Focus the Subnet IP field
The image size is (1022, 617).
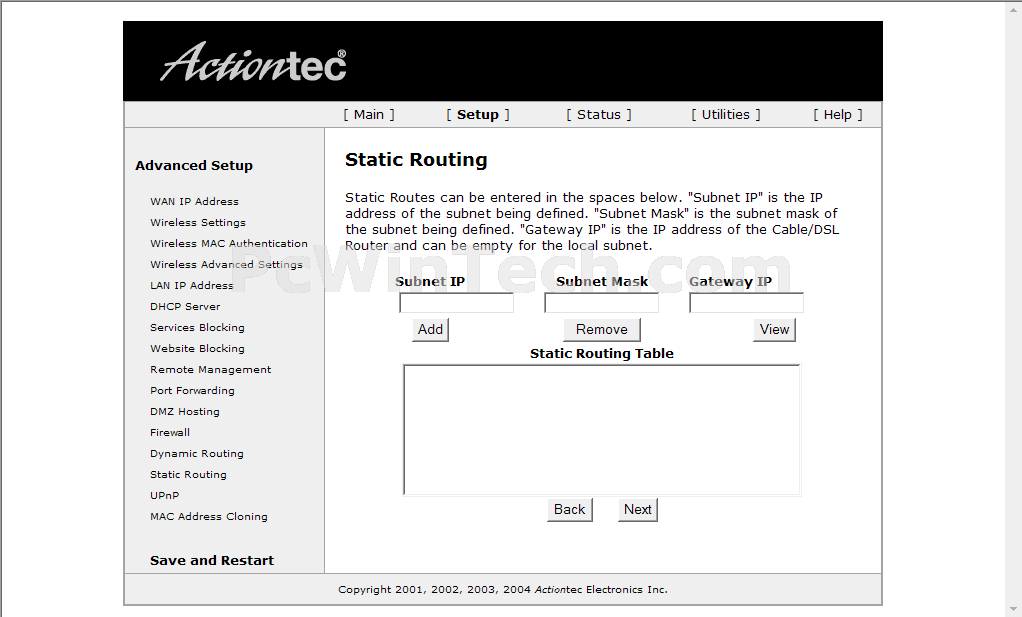(x=456, y=303)
